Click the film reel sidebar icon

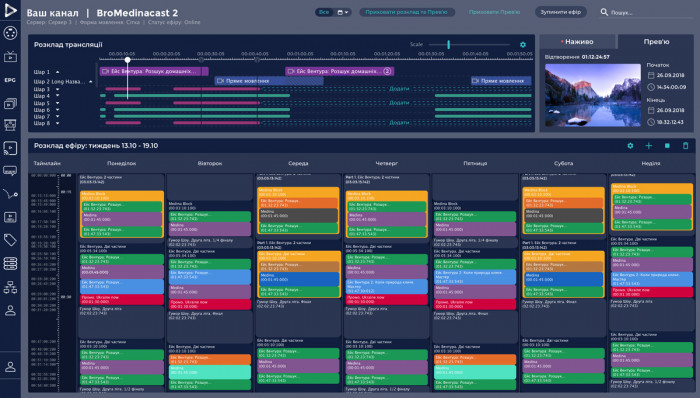pos(10,33)
